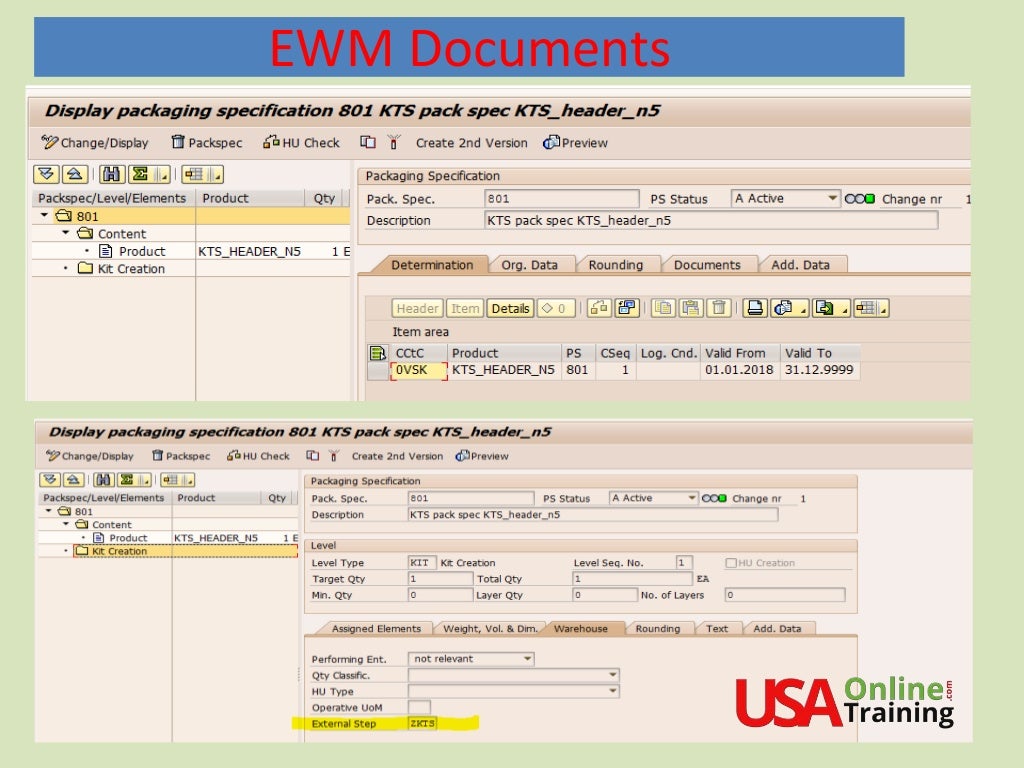Screen dimensions: 1024x768
Task: Open the Rounding tab in upper screen
Action: 616,264
